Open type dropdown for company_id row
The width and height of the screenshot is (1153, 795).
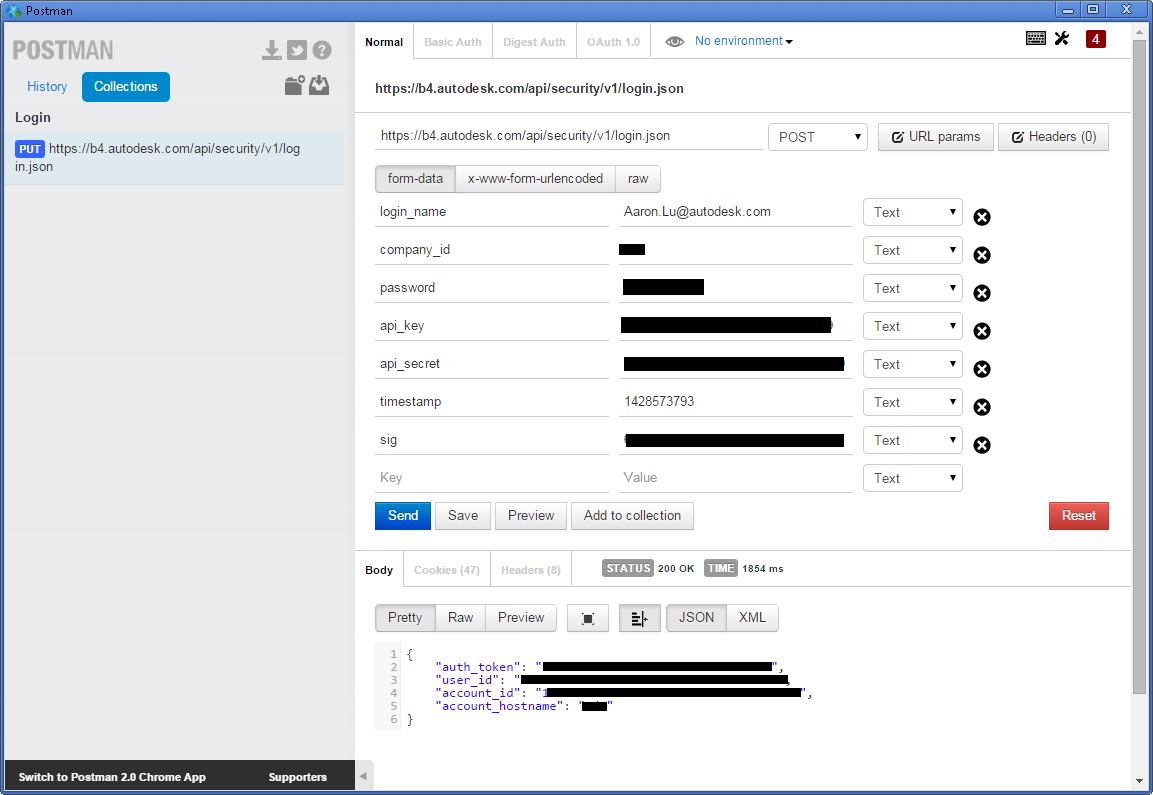coord(913,251)
